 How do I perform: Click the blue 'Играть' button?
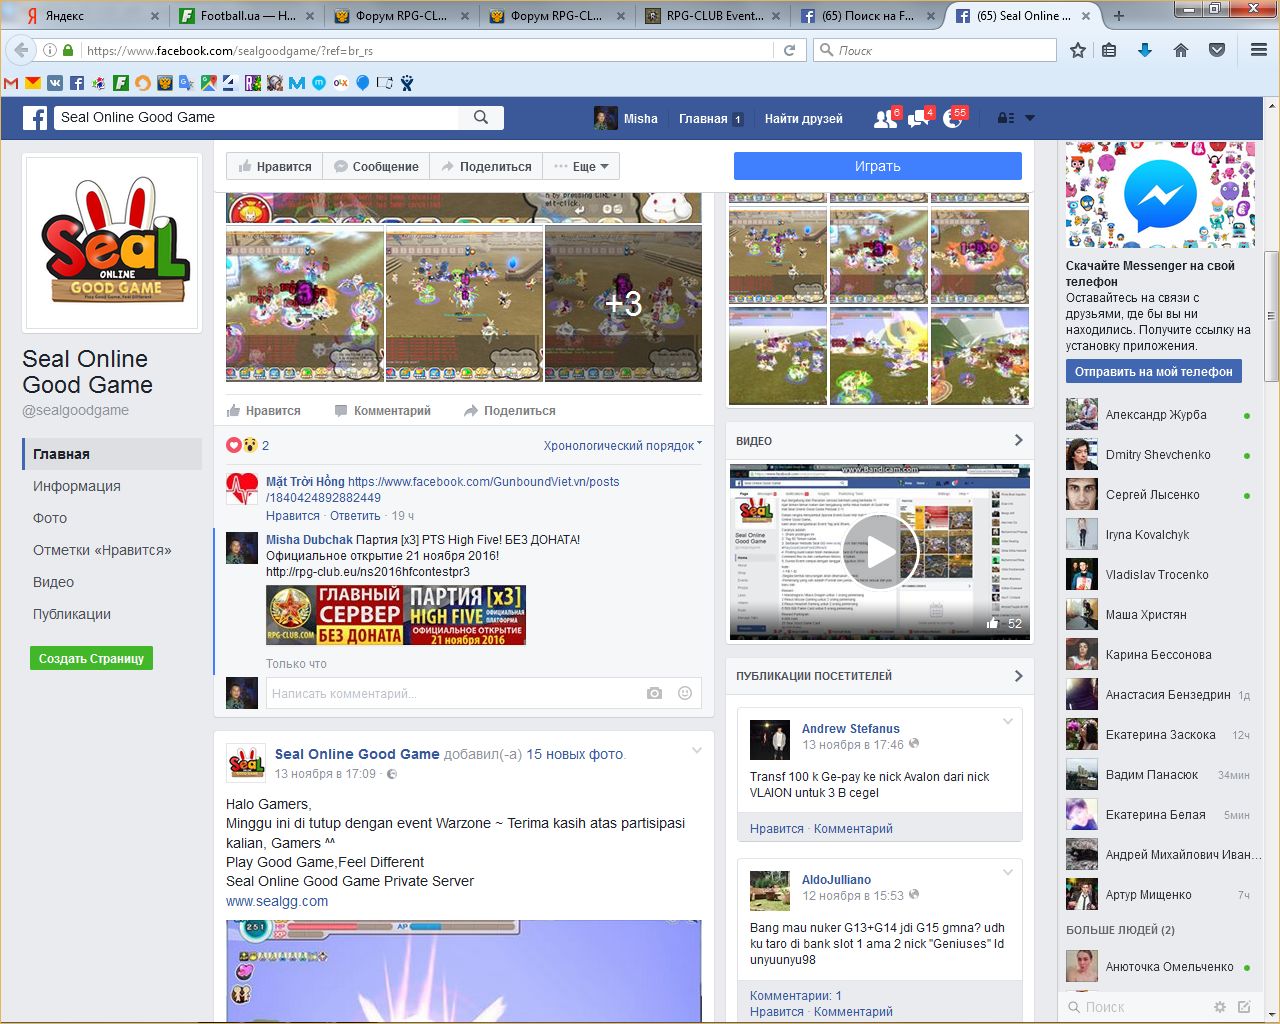pyautogui.click(x=878, y=166)
